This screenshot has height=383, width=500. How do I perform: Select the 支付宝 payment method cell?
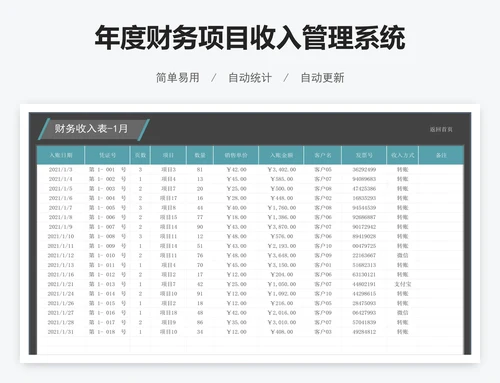pyautogui.click(x=403, y=284)
